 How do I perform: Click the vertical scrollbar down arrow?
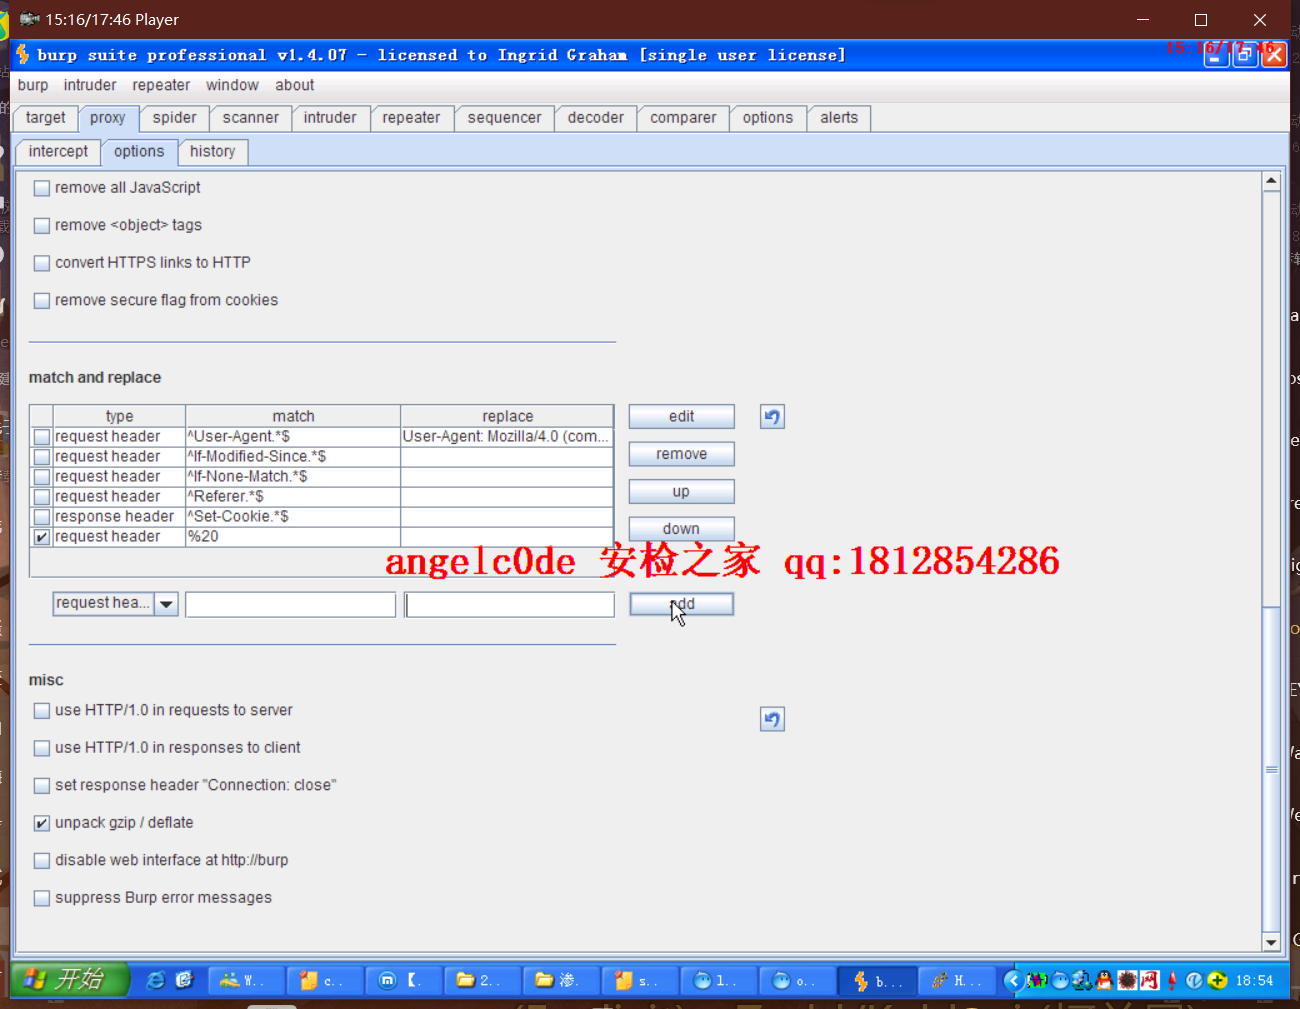click(1271, 942)
